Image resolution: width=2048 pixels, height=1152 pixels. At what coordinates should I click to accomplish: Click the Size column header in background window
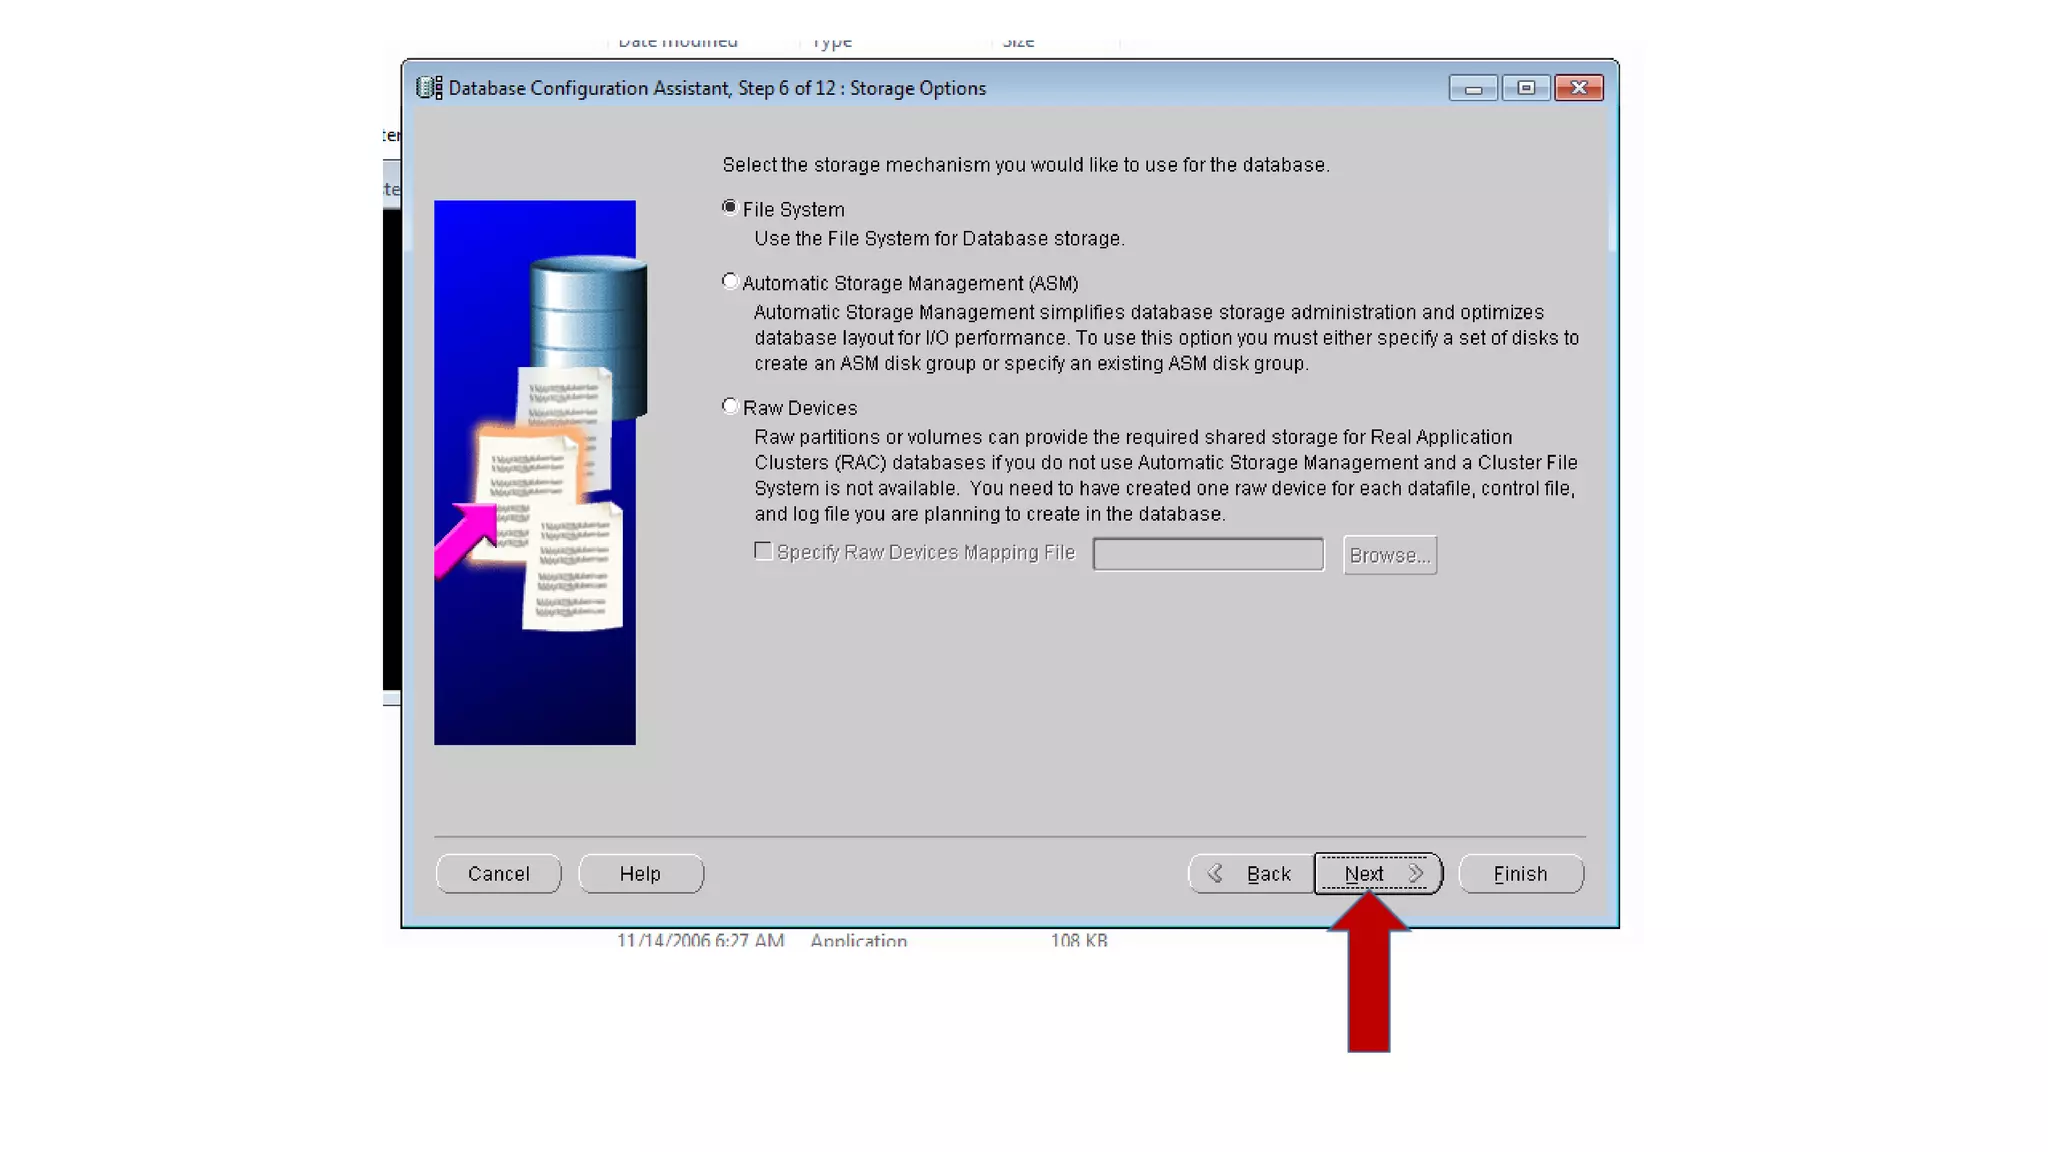pyautogui.click(x=1018, y=43)
